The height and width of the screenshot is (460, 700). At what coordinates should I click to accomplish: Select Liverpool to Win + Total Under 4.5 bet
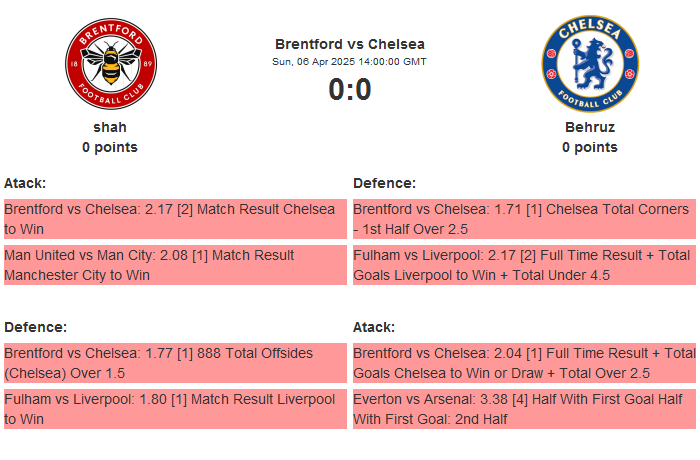click(524, 265)
